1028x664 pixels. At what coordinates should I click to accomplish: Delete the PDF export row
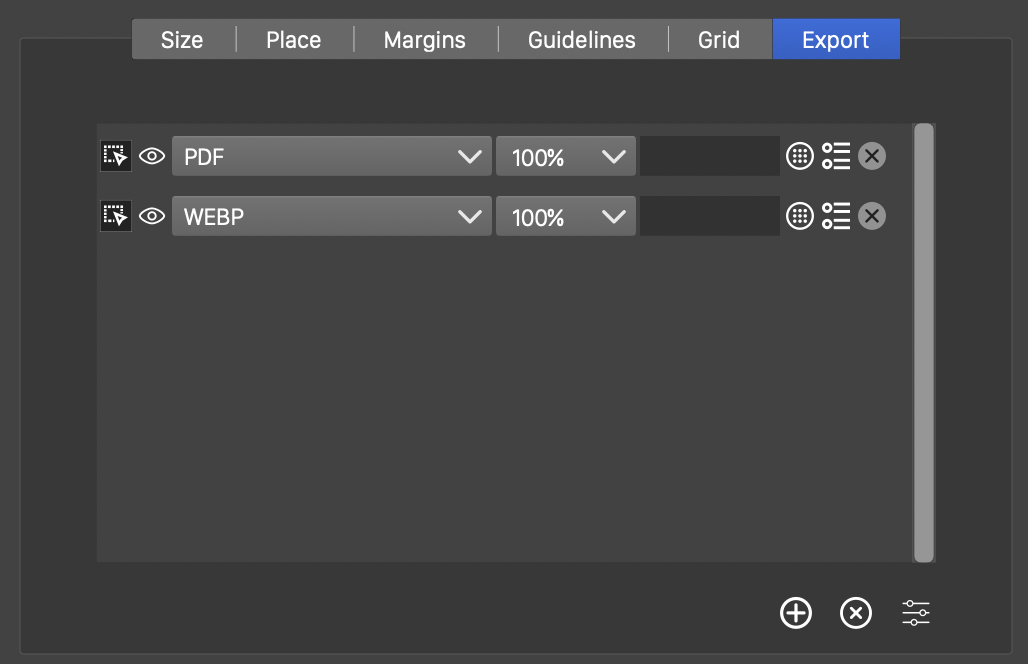tap(872, 156)
